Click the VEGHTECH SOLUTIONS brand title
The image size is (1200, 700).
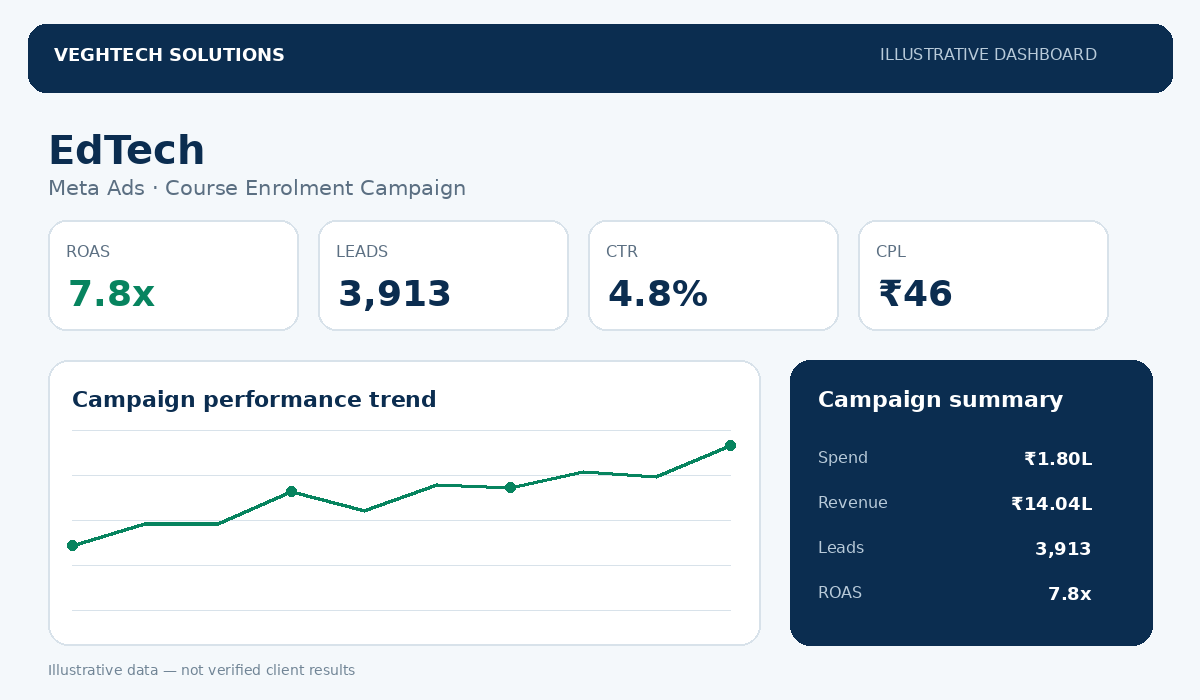(x=169, y=55)
